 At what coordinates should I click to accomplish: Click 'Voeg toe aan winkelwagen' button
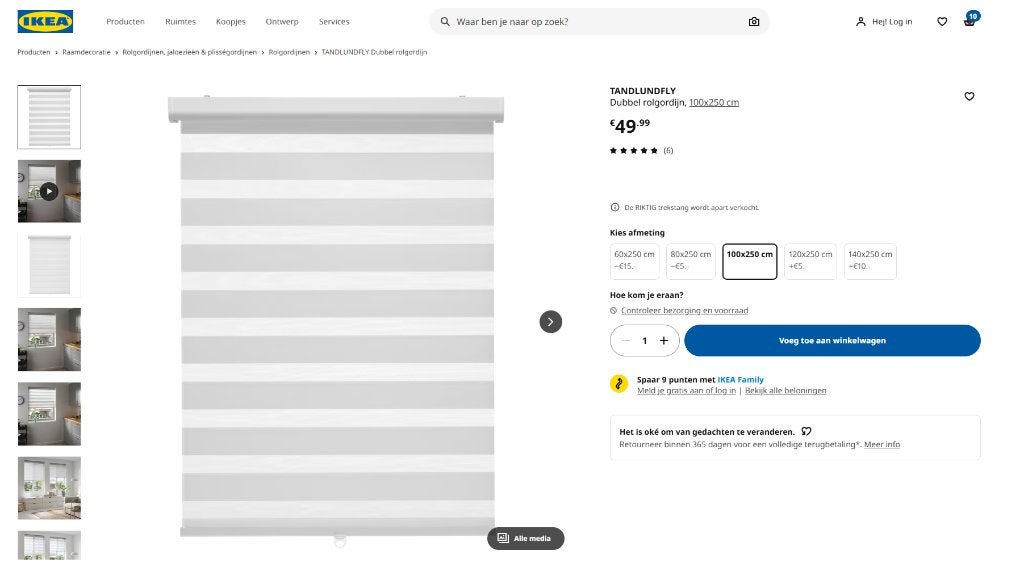click(832, 340)
